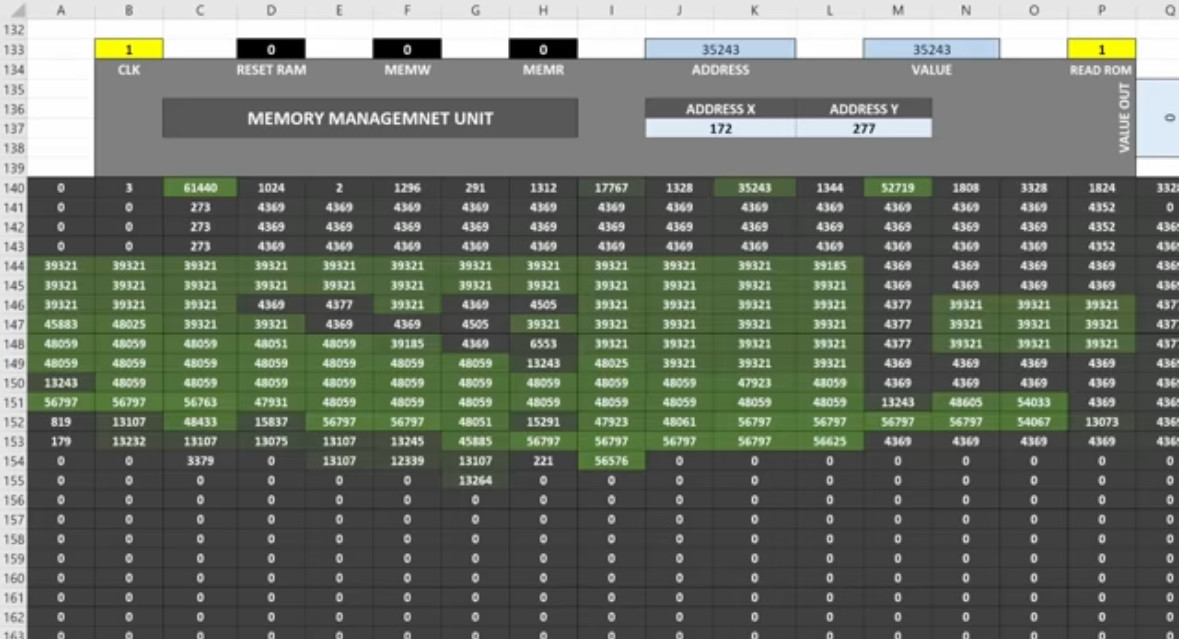
Task: Select row 154 header
Action: (x=13, y=461)
